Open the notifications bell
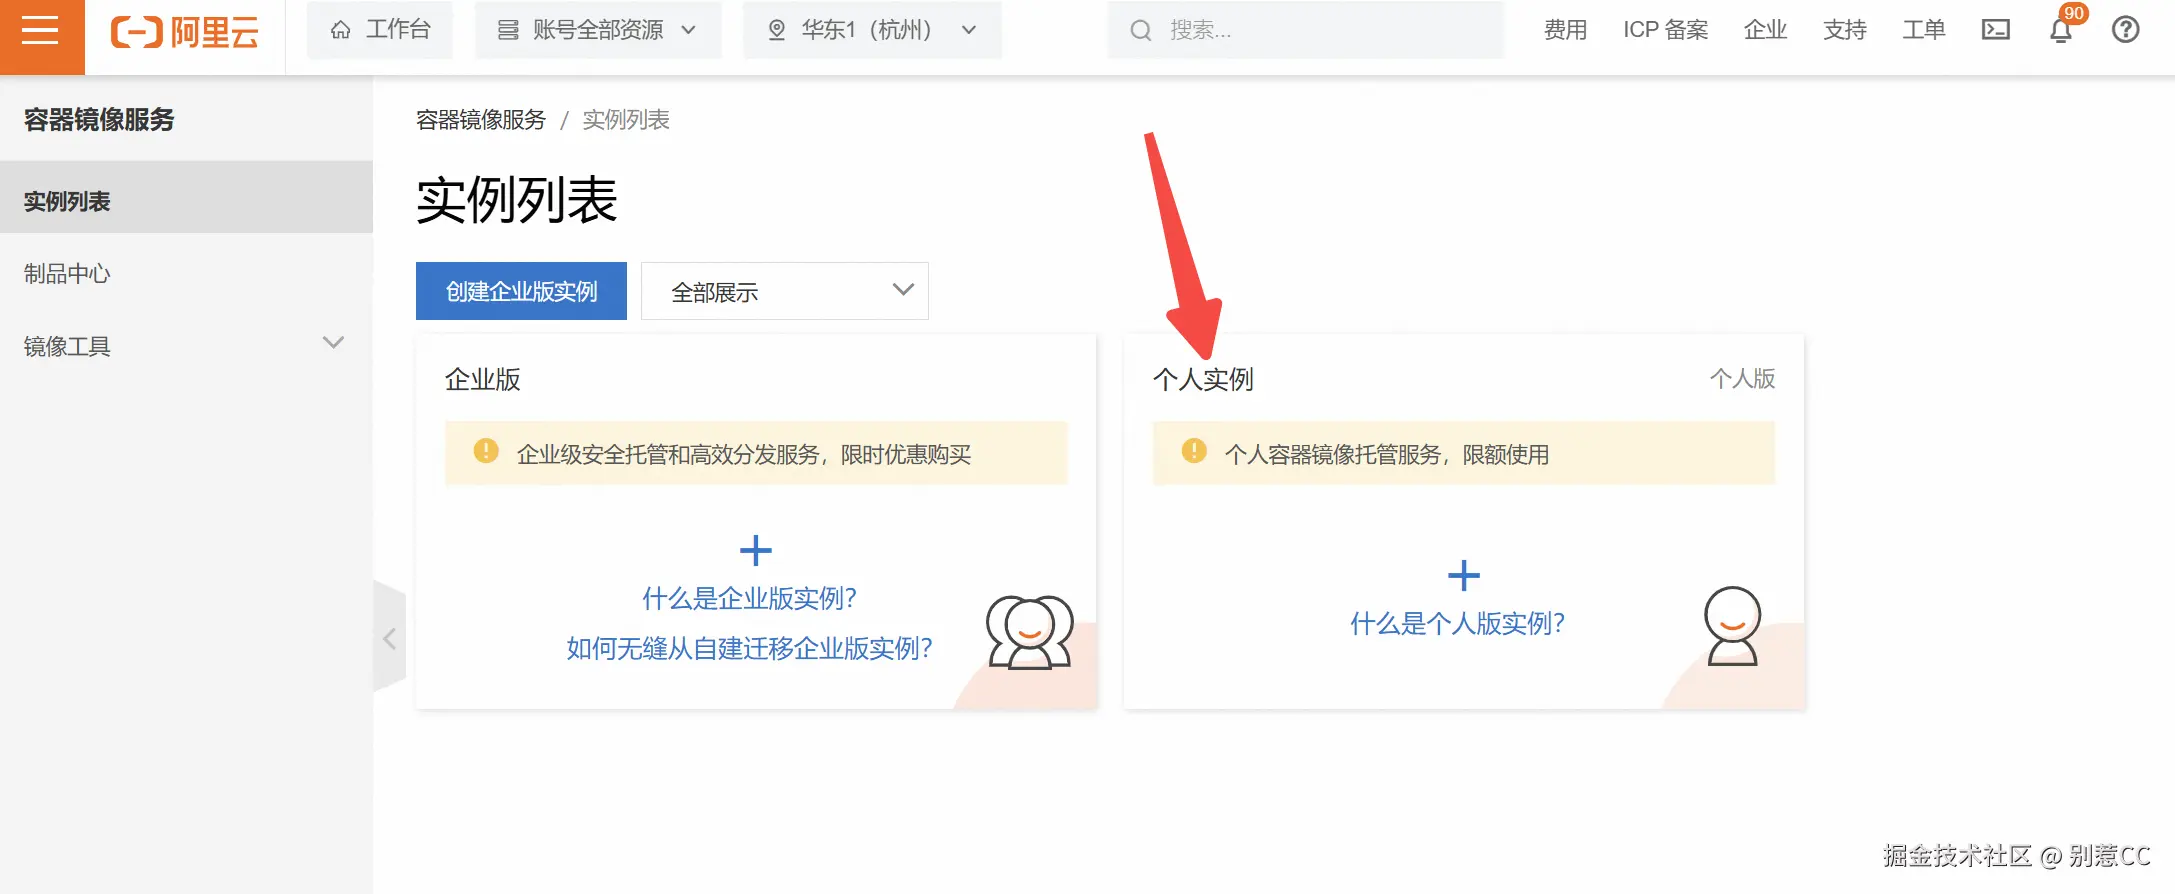The height and width of the screenshot is (894, 2175). coord(2061,30)
